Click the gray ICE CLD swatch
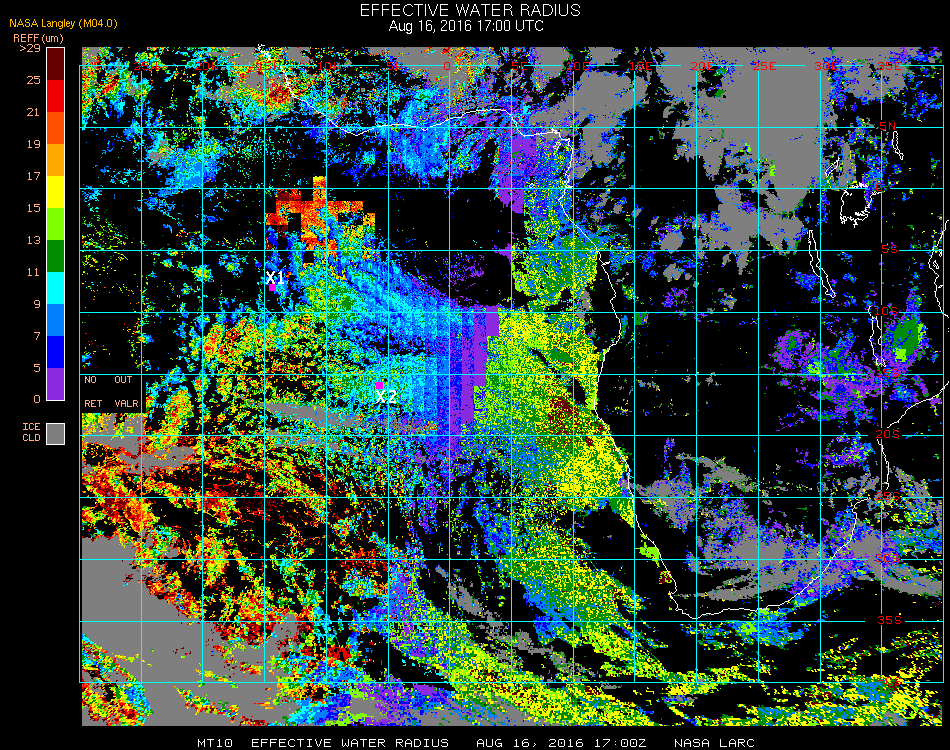 click(x=56, y=434)
